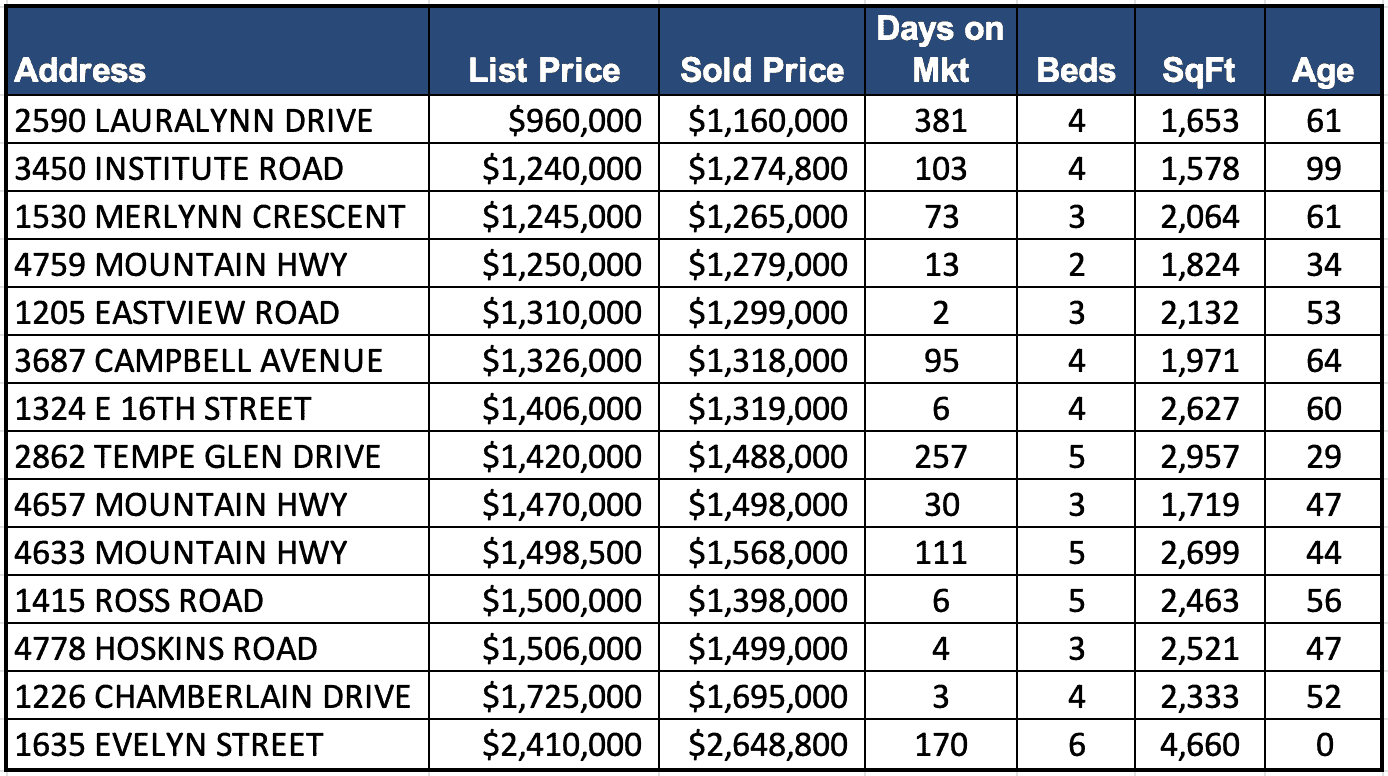Viewport: 1388px width, 776px height.
Task: Click the 2,333 SqFt cell
Action: coord(1199,697)
